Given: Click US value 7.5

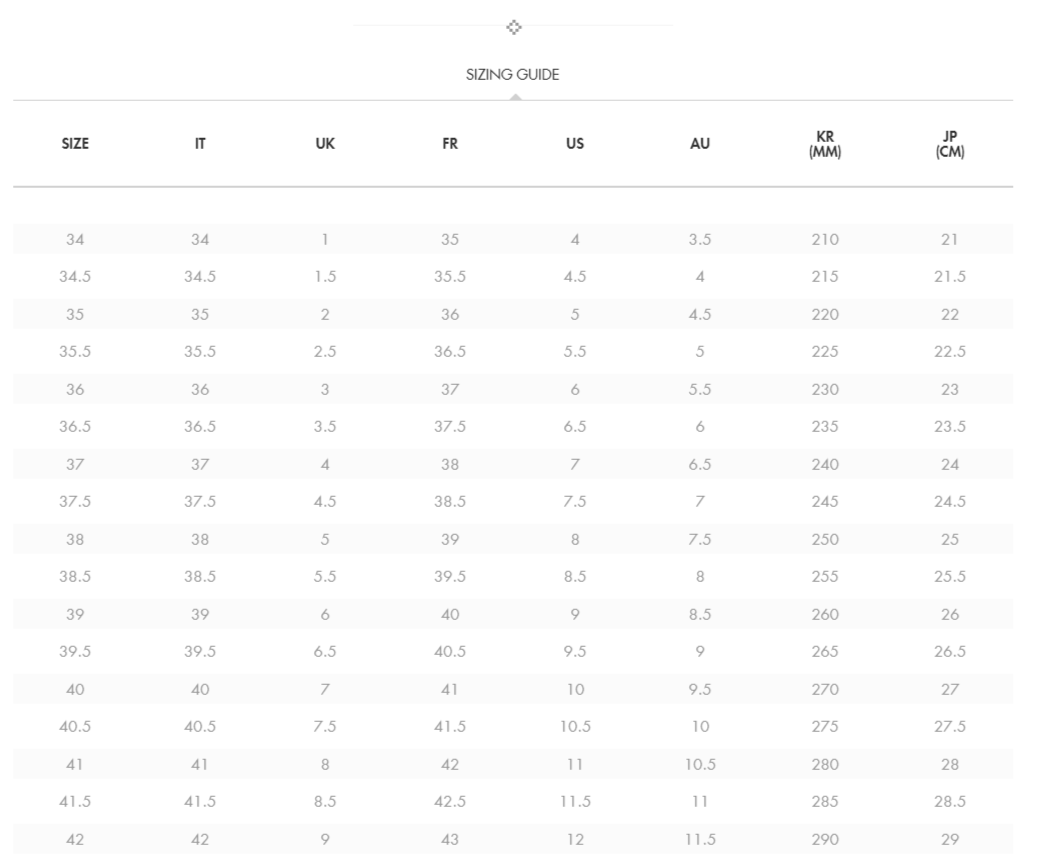Looking at the screenshot, I should coord(575,501).
